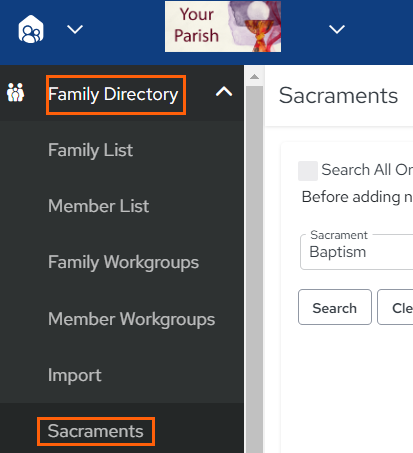Viewport: 413px width, 453px height.
Task: Collapse the Family Directory section chevron
Action: [224, 92]
